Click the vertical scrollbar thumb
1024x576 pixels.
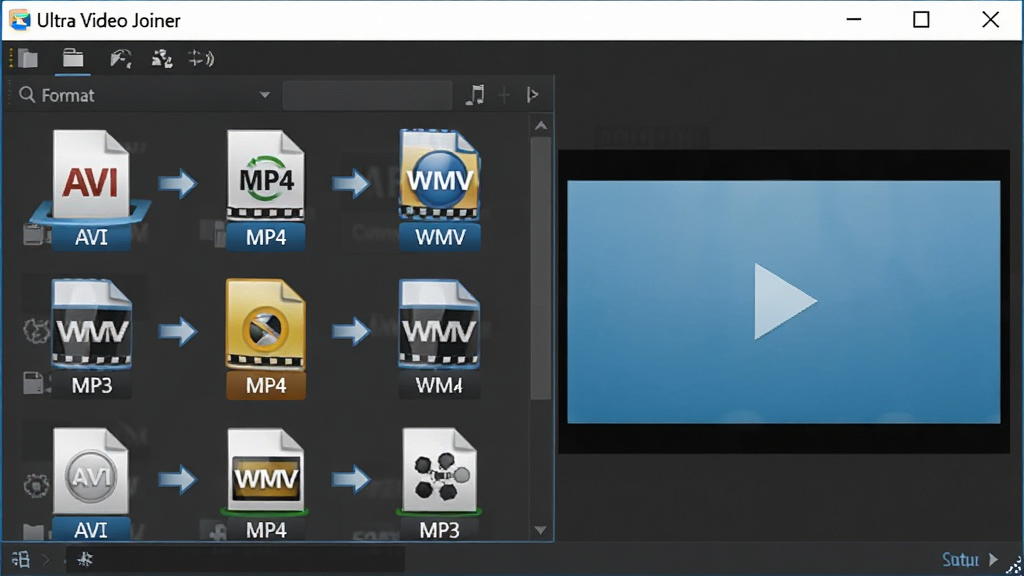(x=541, y=268)
